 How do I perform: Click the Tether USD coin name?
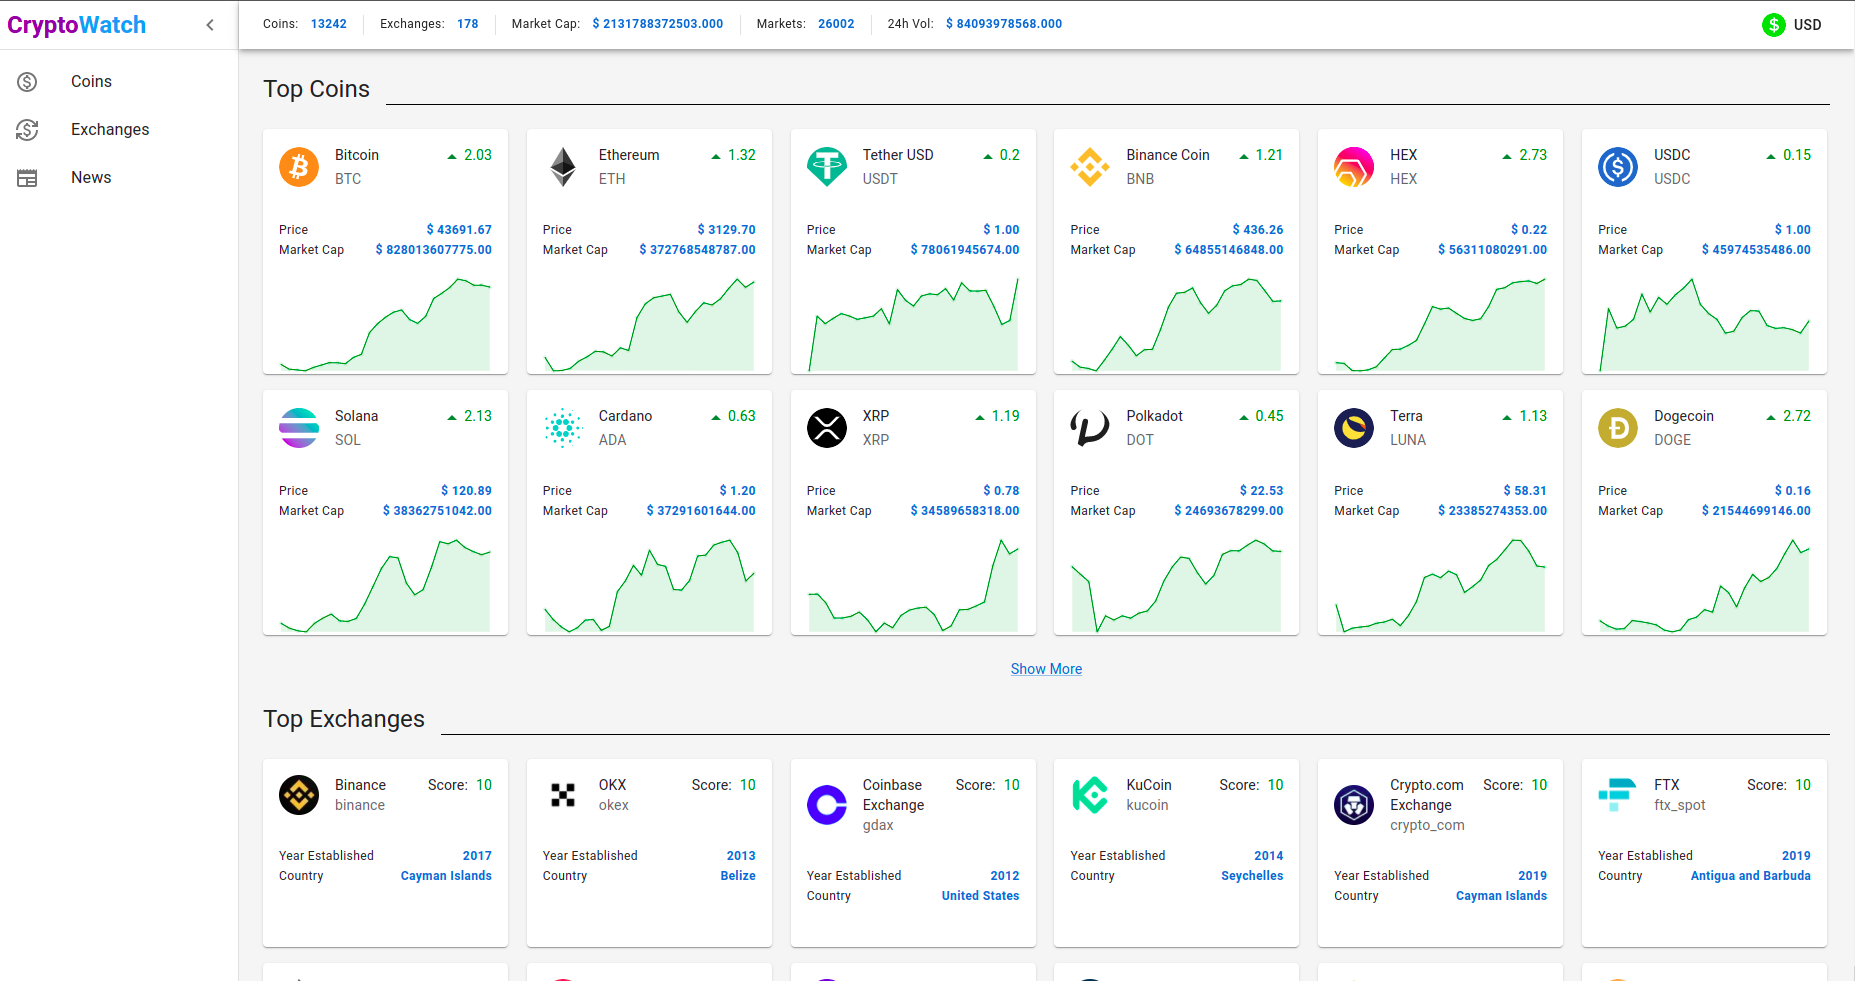coord(898,155)
